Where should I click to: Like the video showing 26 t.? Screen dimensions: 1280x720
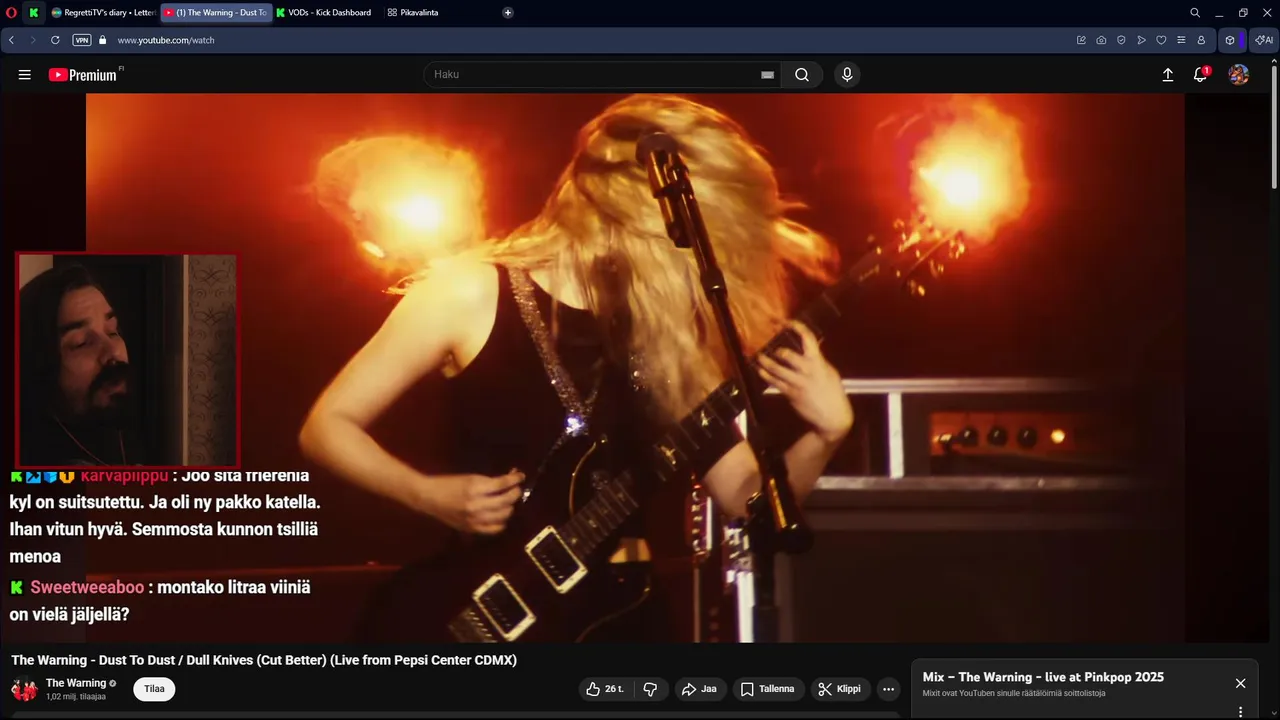605,689
